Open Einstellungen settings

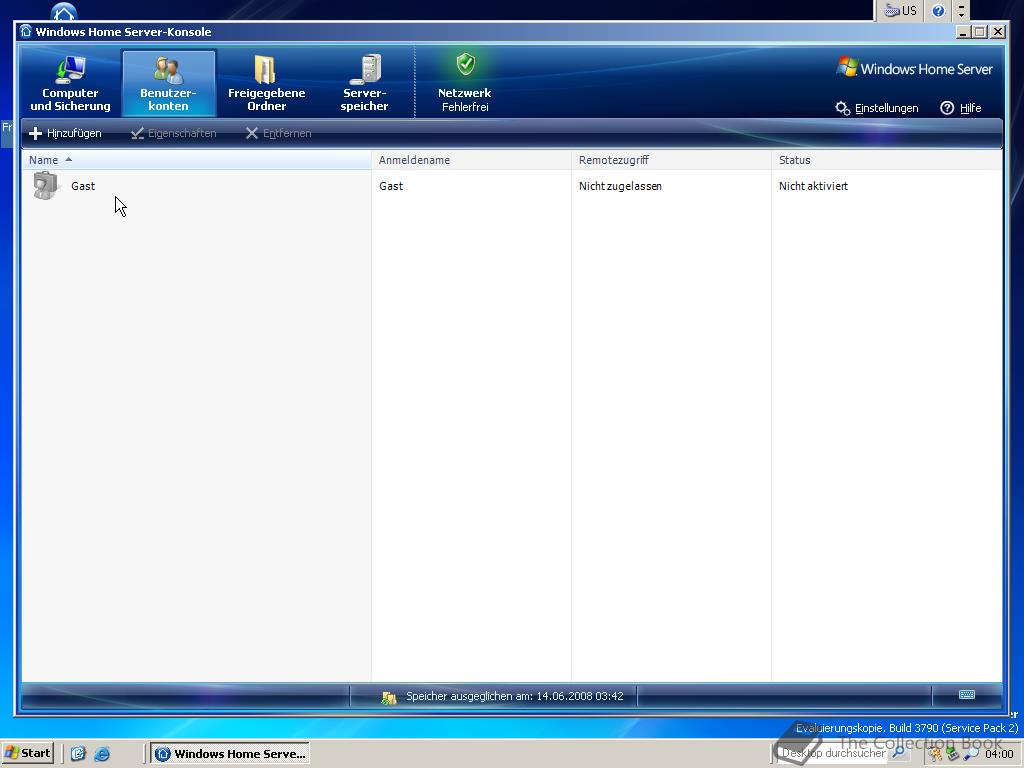[877, 108]
